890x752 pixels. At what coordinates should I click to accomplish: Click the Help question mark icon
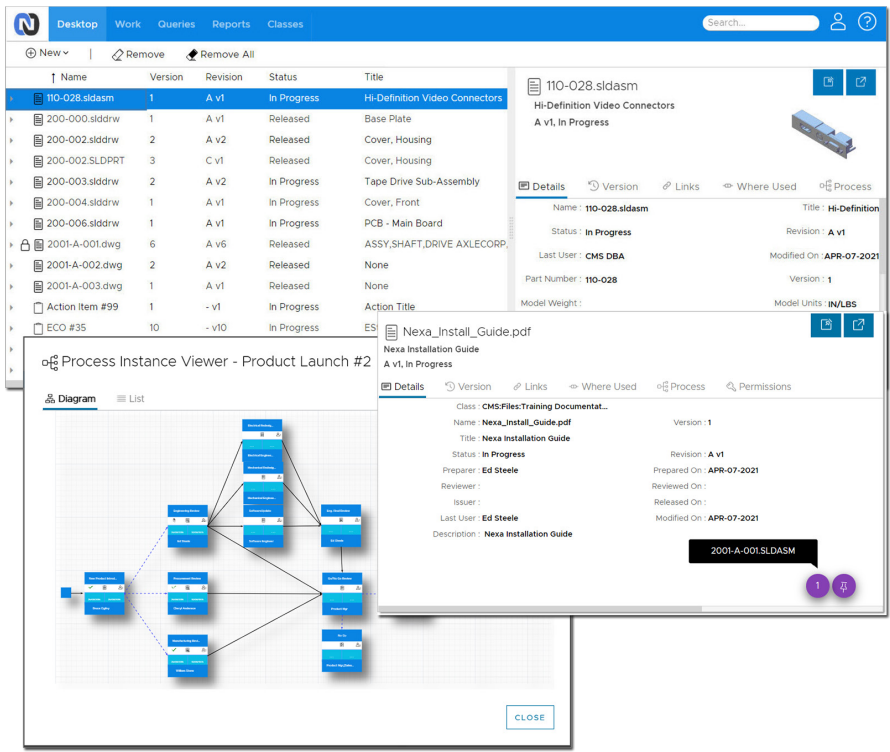868,22
